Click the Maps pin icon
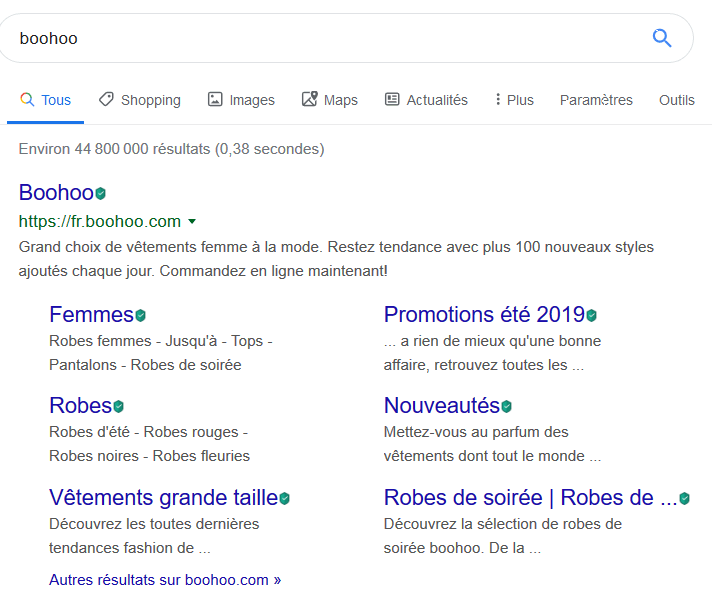Image resolution: width=712 pixels, height=598 pixels. pyautogui.click(x=309, y=99)
